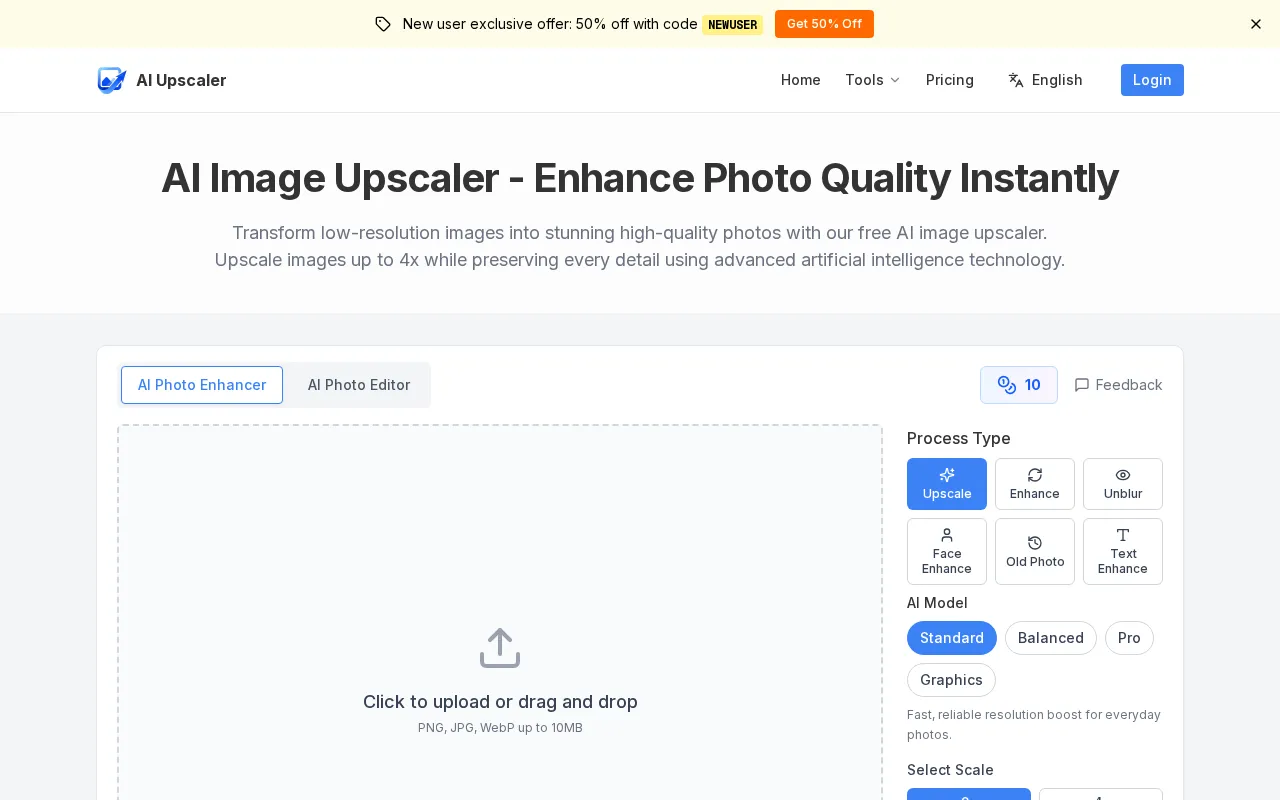Click the AI Upscaler brand name
Image resolution: width=1280 pixels, height=800 pixels.
click(x=181, y=80)
